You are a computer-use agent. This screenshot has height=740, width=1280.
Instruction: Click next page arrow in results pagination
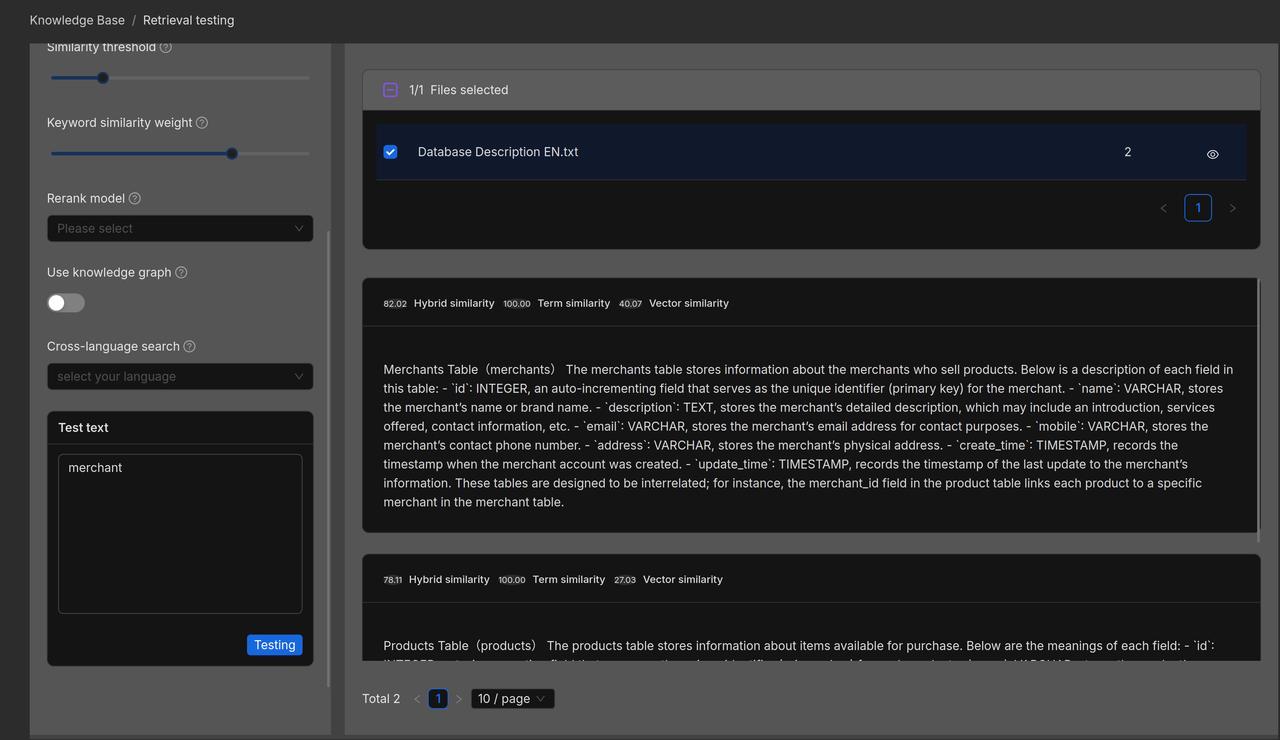coord(459,699)
